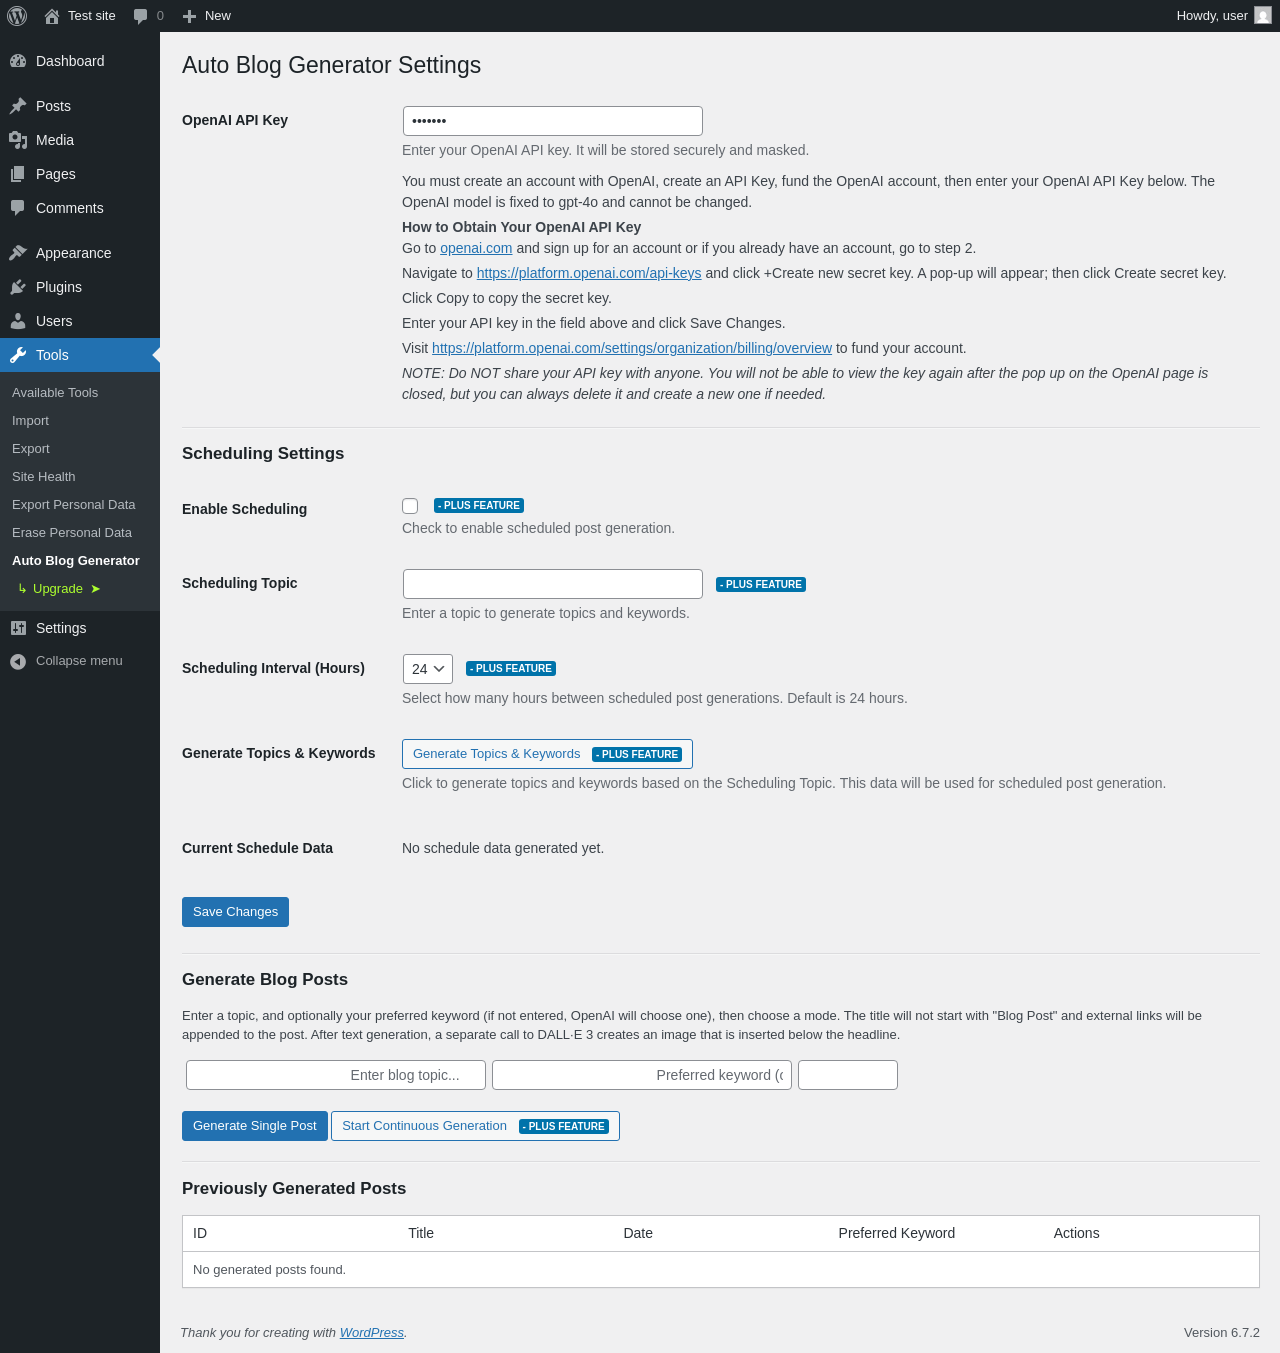
Task: Click the Actions column header
Action: point(1076,1233)
